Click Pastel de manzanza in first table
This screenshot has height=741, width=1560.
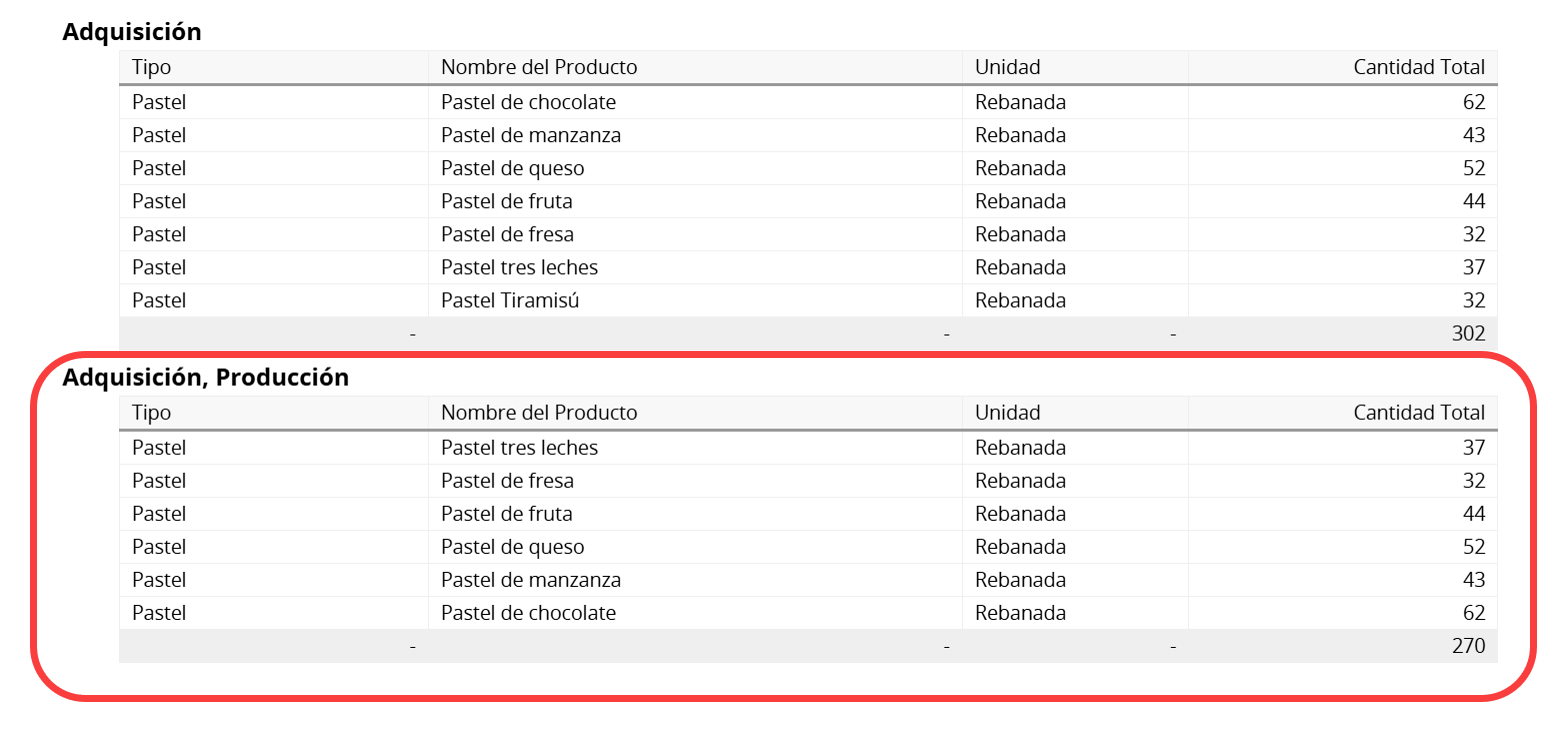(531, 135)
